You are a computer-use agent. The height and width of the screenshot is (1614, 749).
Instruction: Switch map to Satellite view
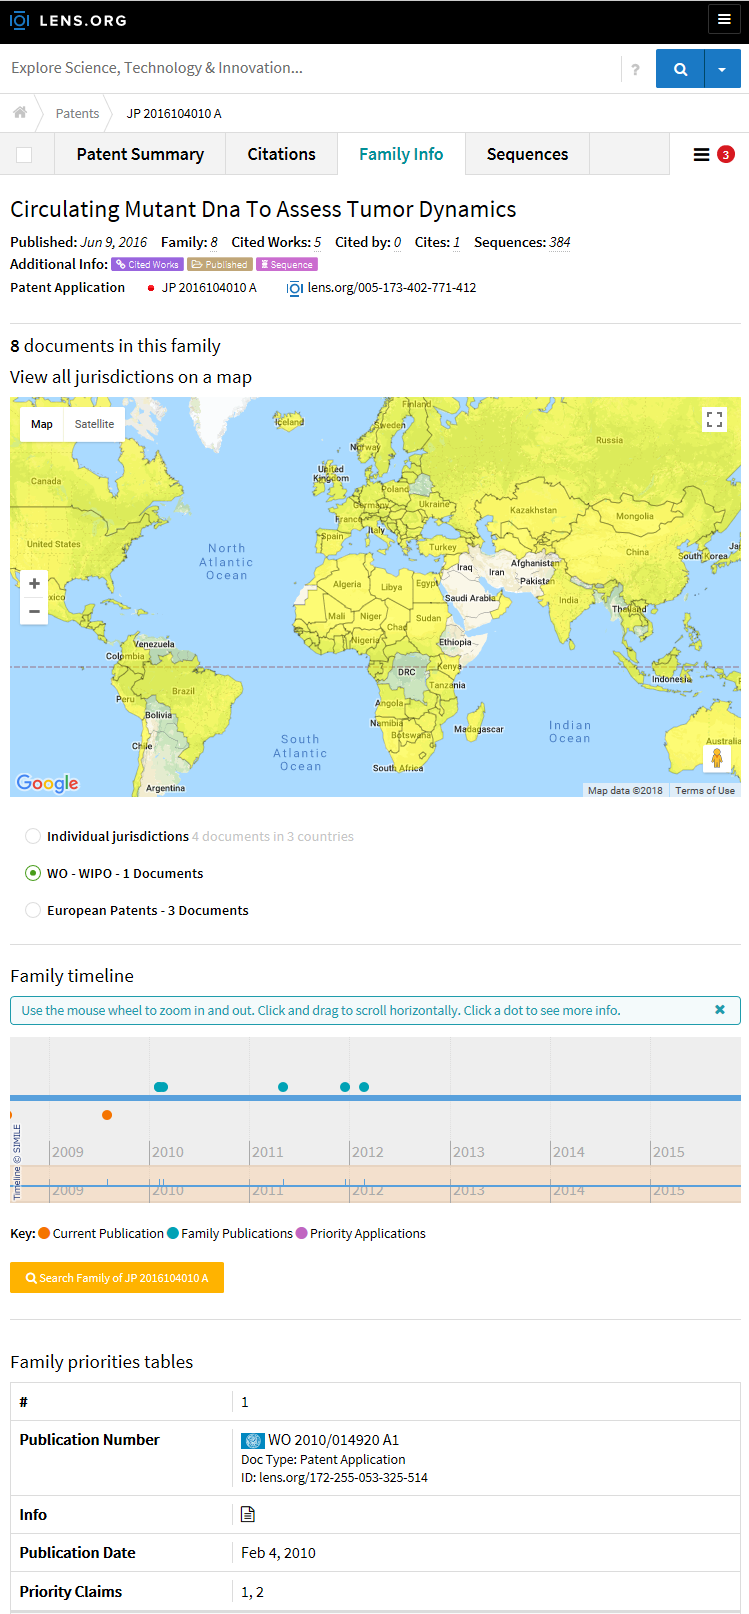coord(94,424)
